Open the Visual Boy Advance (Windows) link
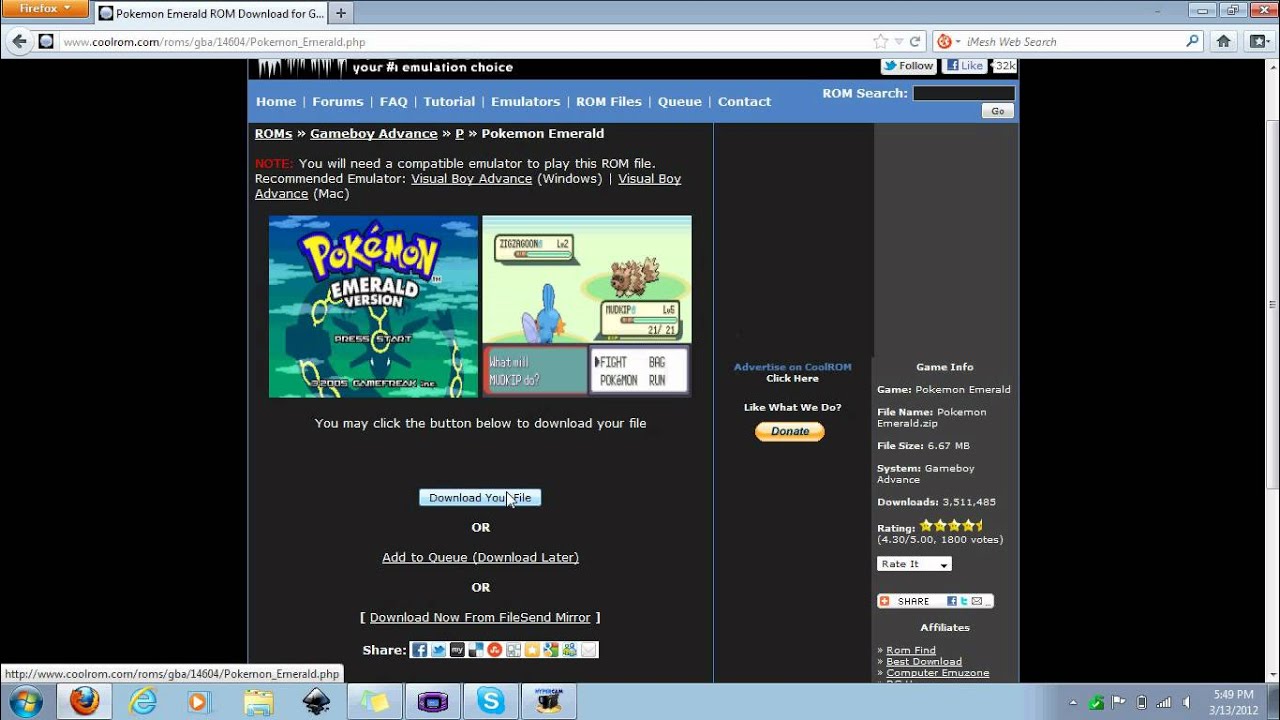Viewport: 1280px width, 720px height. pos(471,179)
